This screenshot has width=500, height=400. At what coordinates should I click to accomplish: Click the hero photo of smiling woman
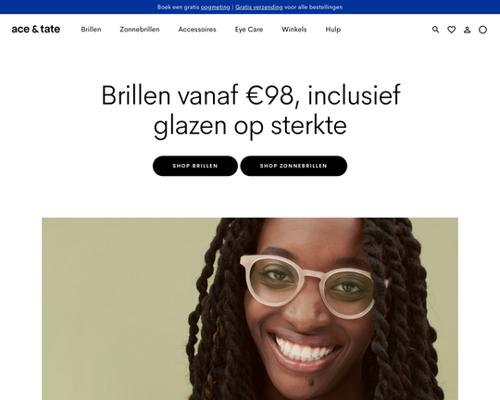[250, 309]
